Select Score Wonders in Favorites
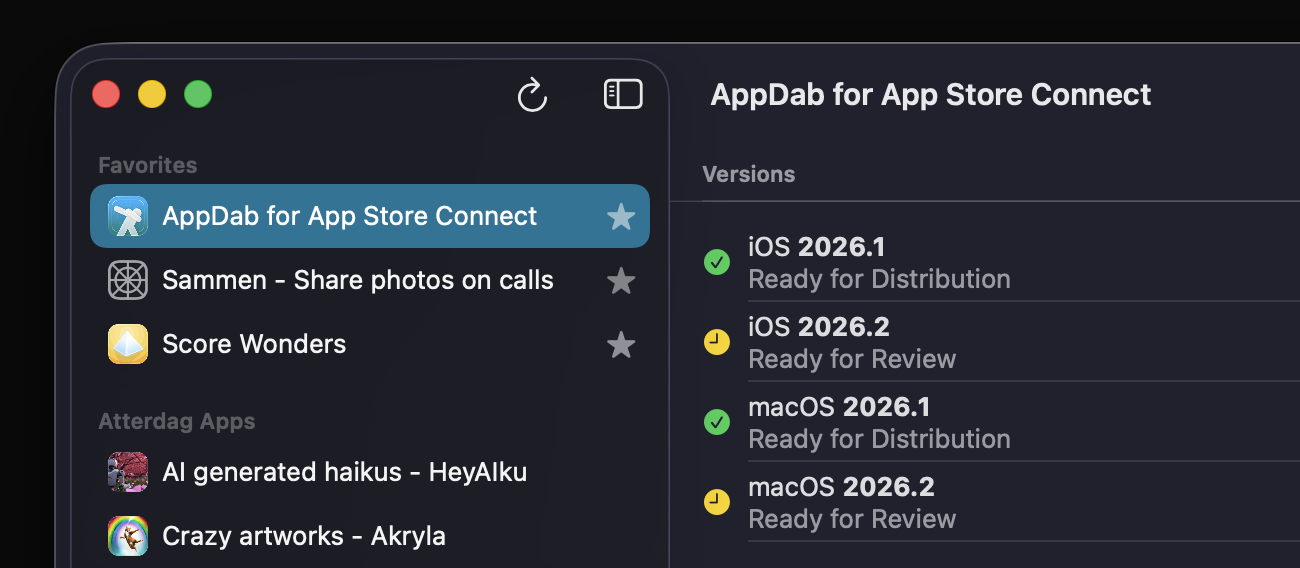Image resolution: width=1300 pixels, height=568 pixels. 370,344
